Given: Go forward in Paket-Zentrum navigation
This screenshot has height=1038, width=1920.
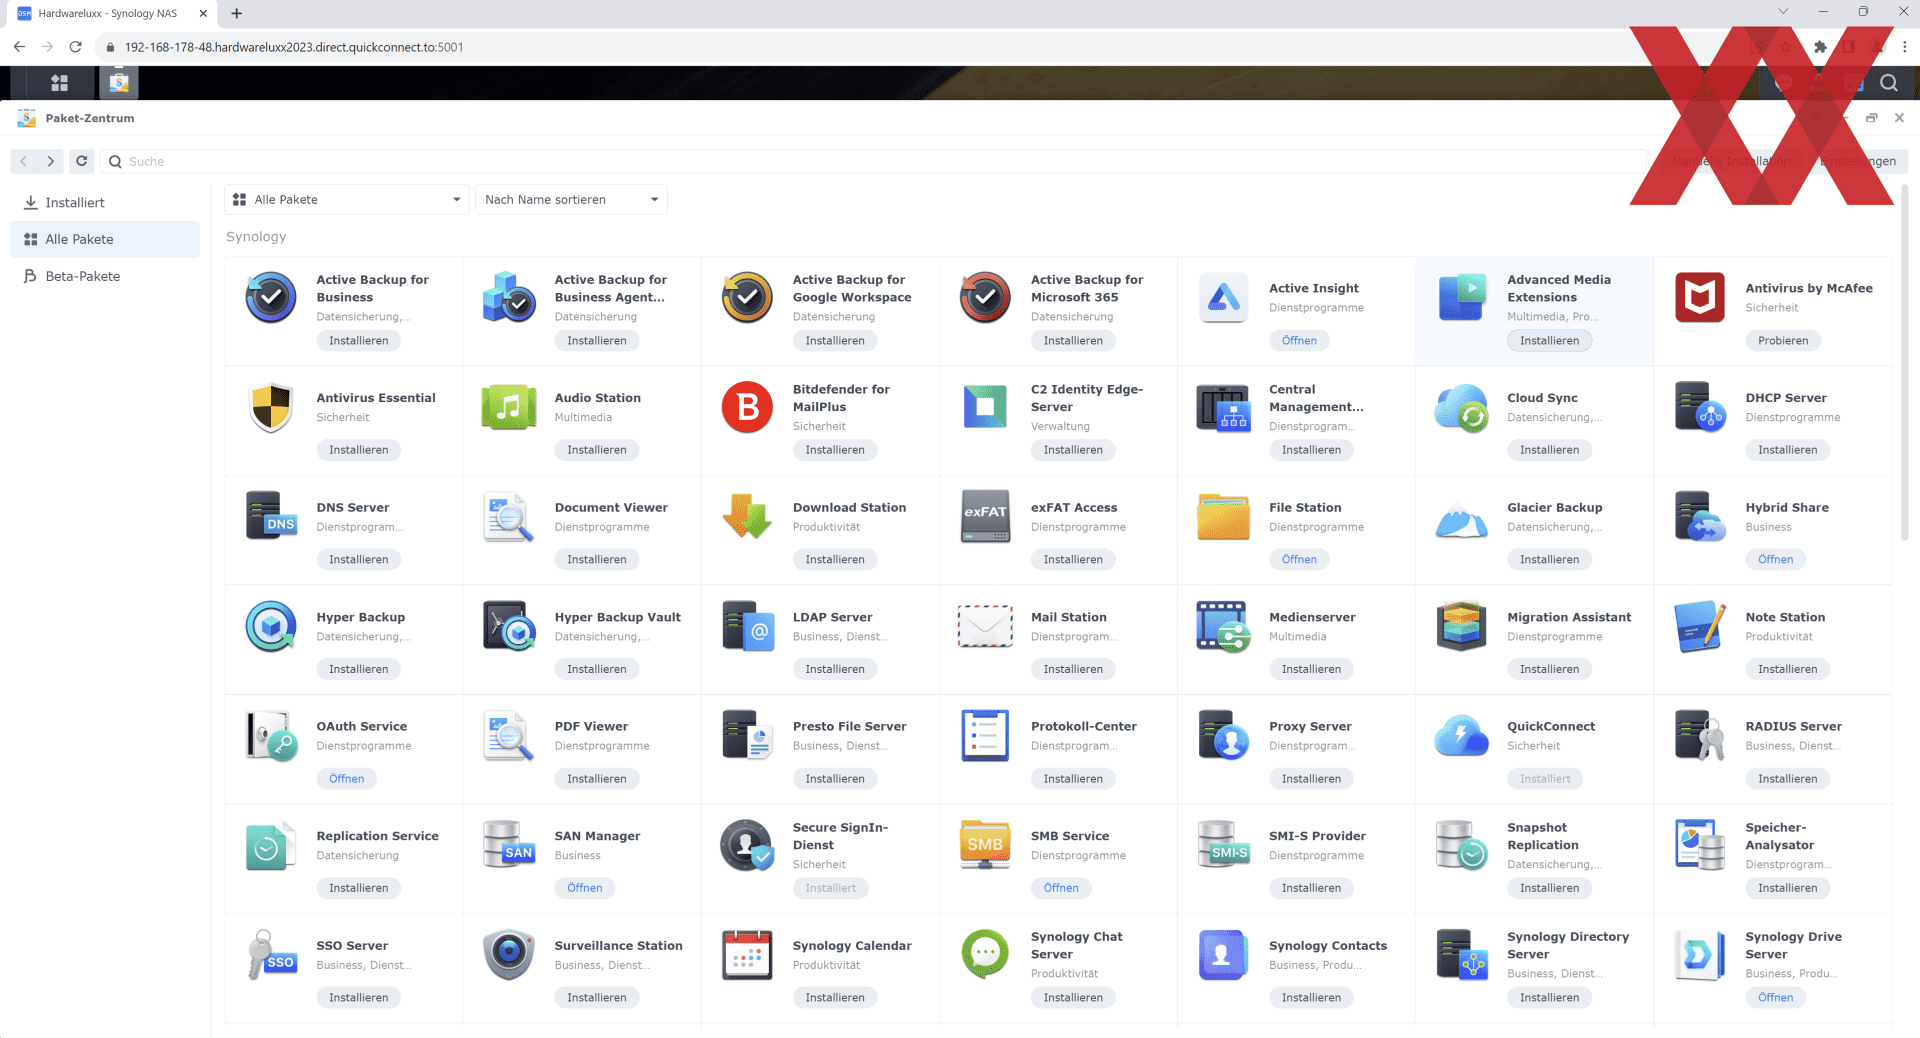Looking at the screenshot, I should [x=51, y=161].
